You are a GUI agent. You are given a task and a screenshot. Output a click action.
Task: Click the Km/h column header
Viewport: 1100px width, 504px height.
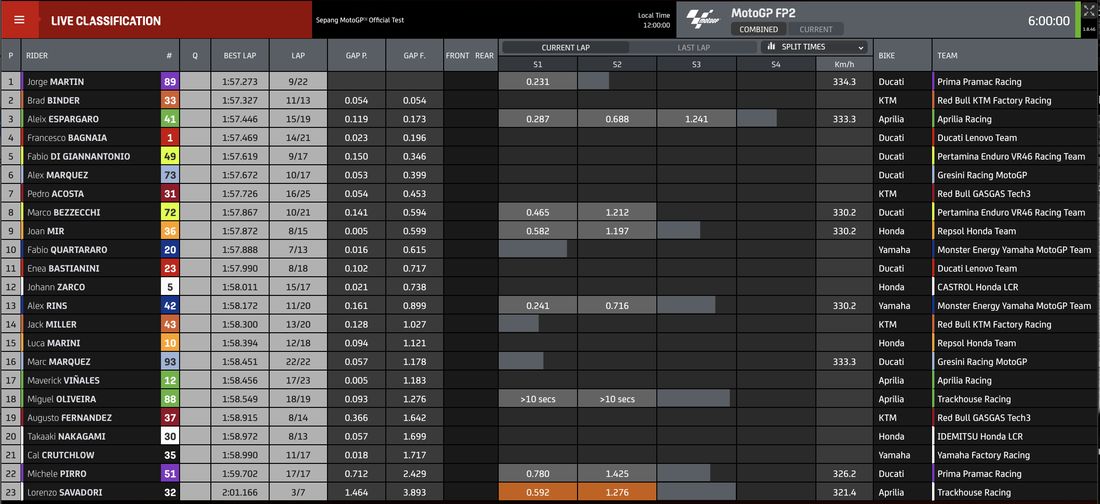(x=845, y=64)
